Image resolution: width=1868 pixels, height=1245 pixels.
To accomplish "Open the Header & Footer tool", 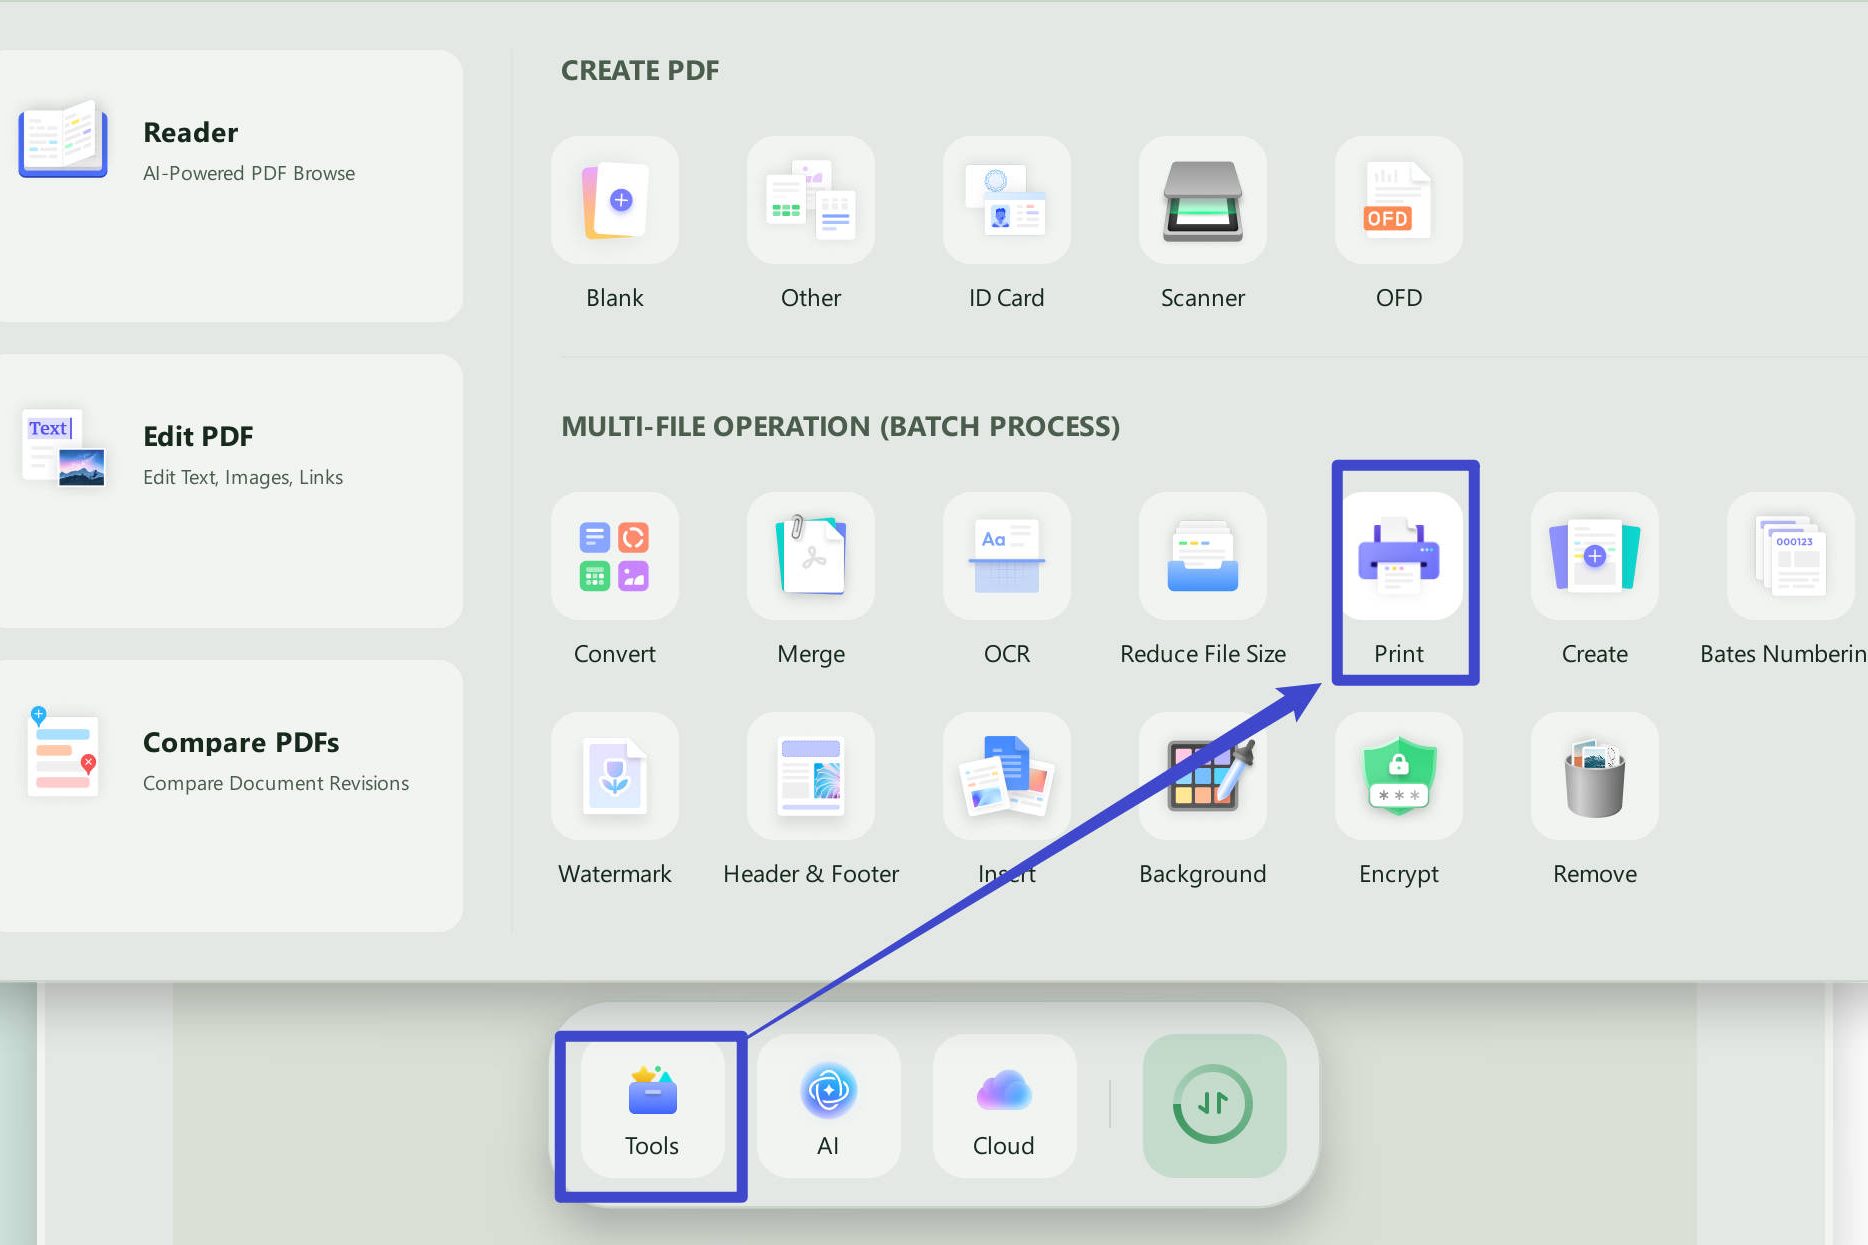I will coord(811,776).
